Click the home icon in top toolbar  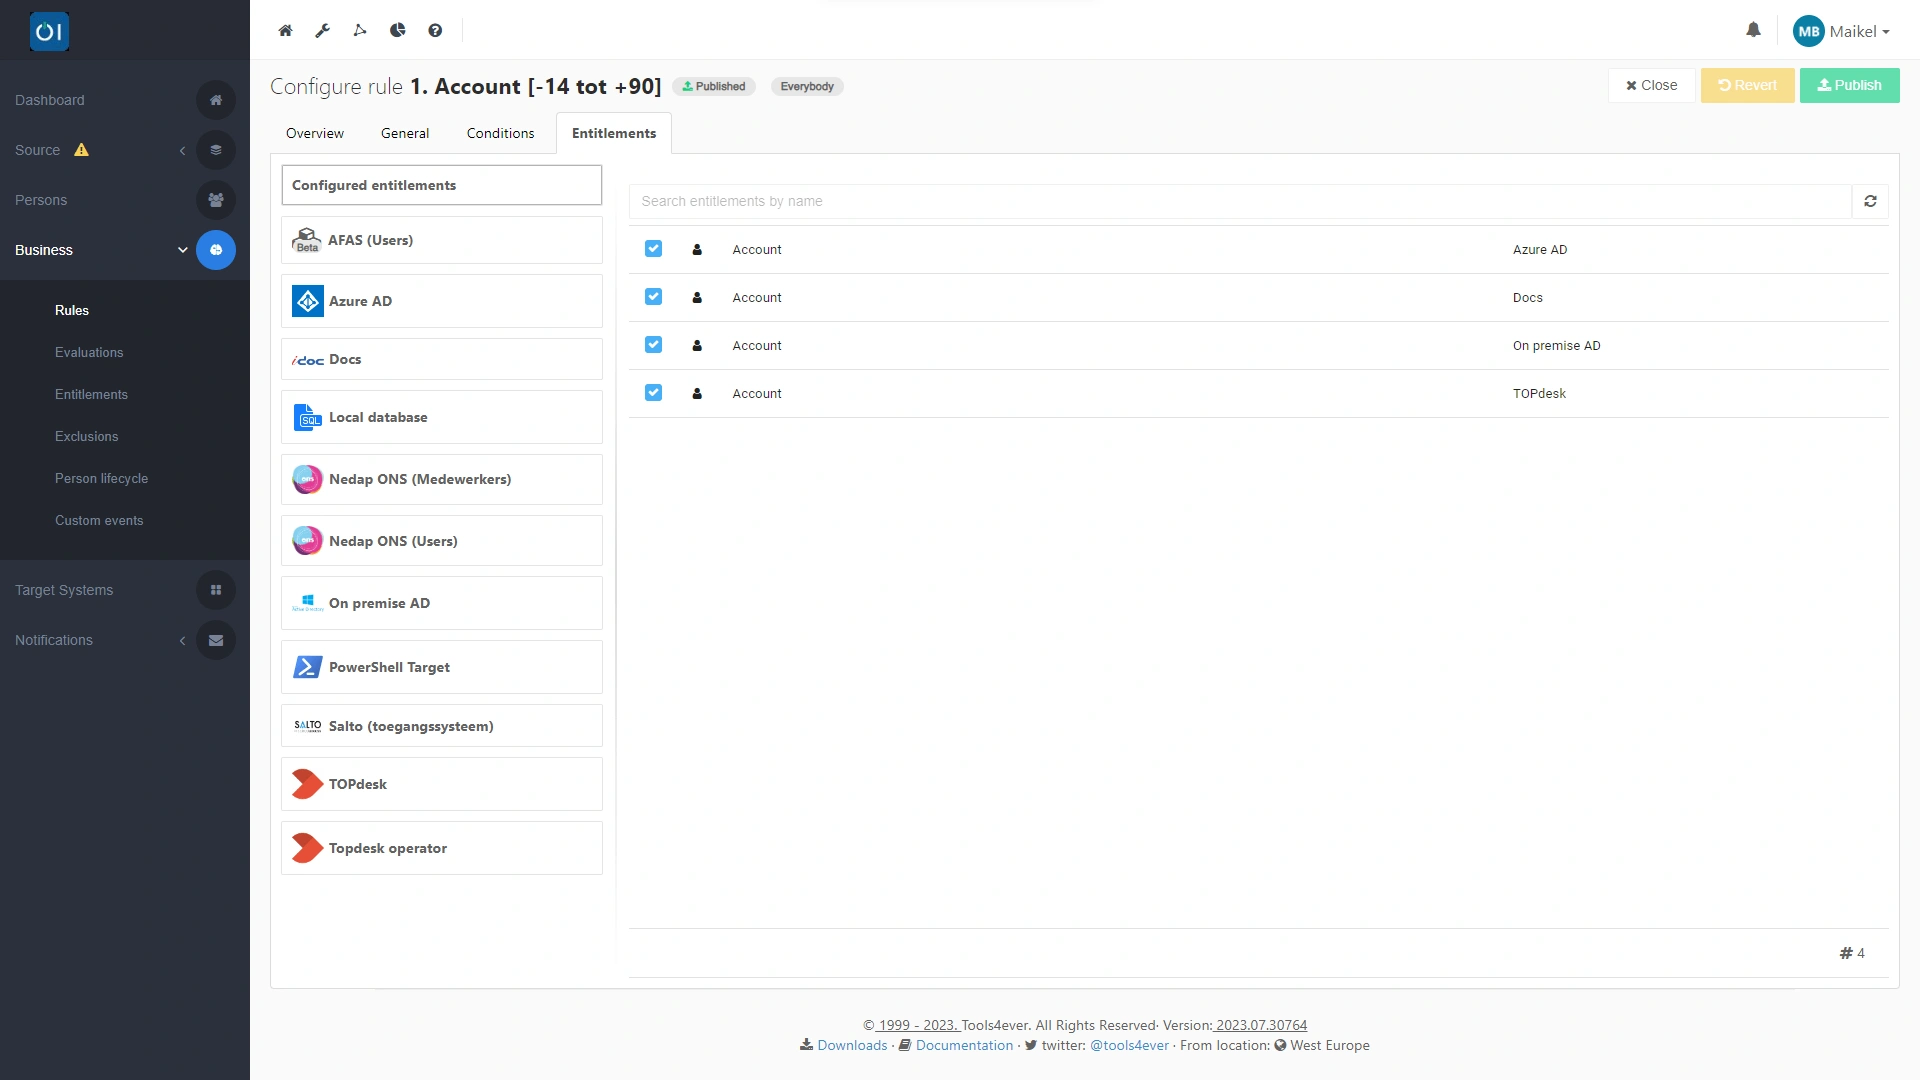pyautogui.click(x=285, y=30)
